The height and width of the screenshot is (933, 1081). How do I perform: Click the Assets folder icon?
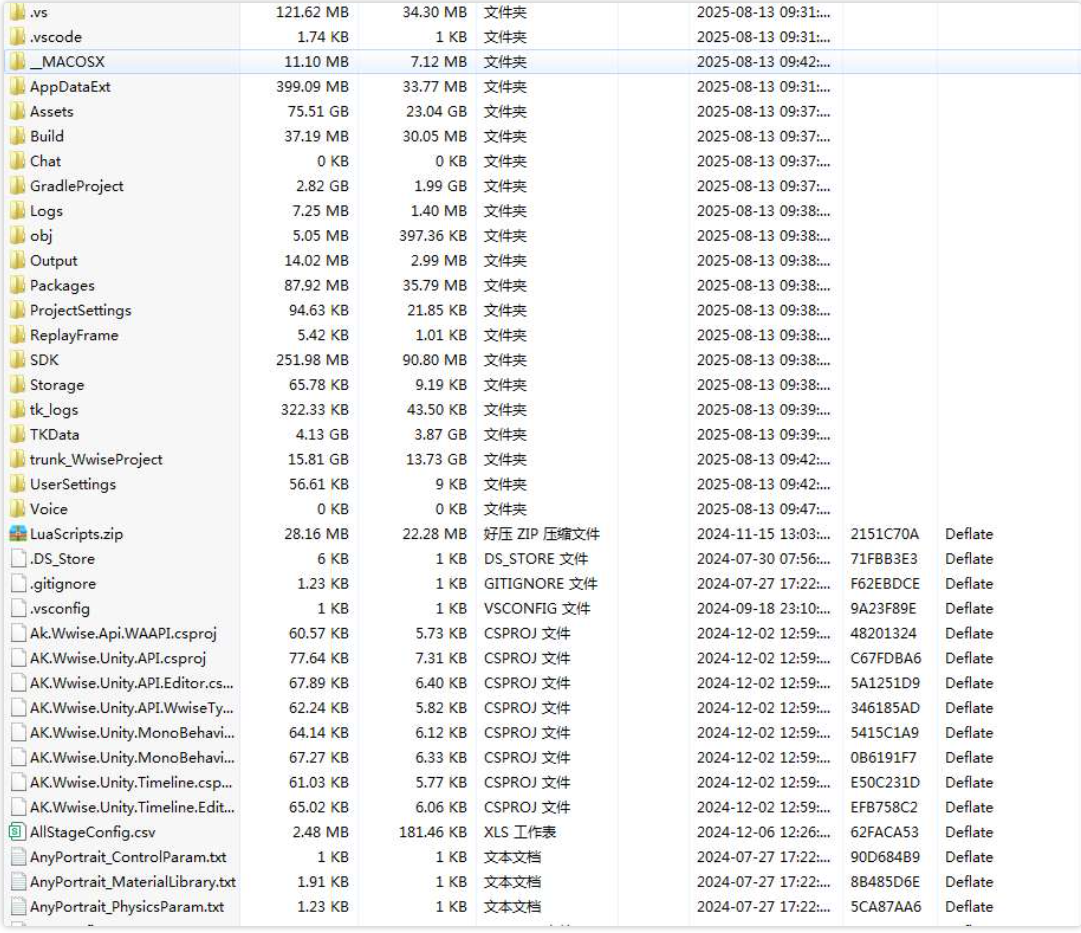(17, 111)
